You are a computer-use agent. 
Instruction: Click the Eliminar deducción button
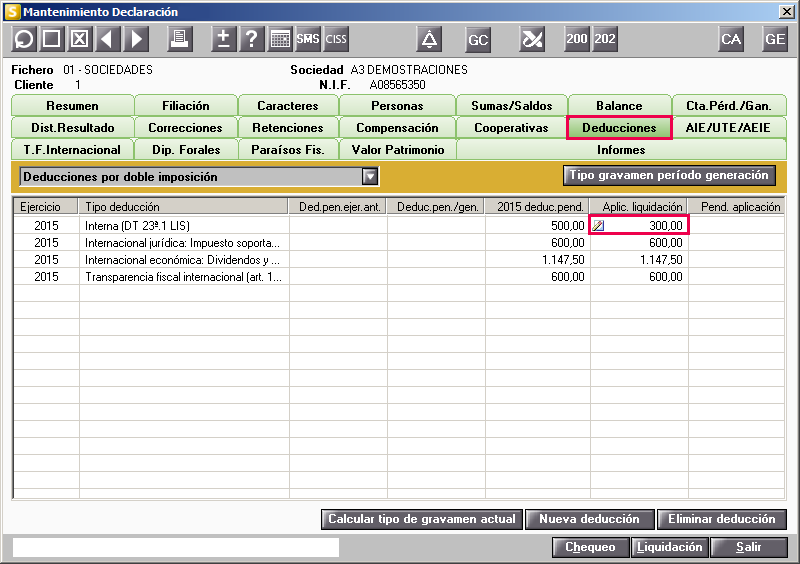[721, 519]
